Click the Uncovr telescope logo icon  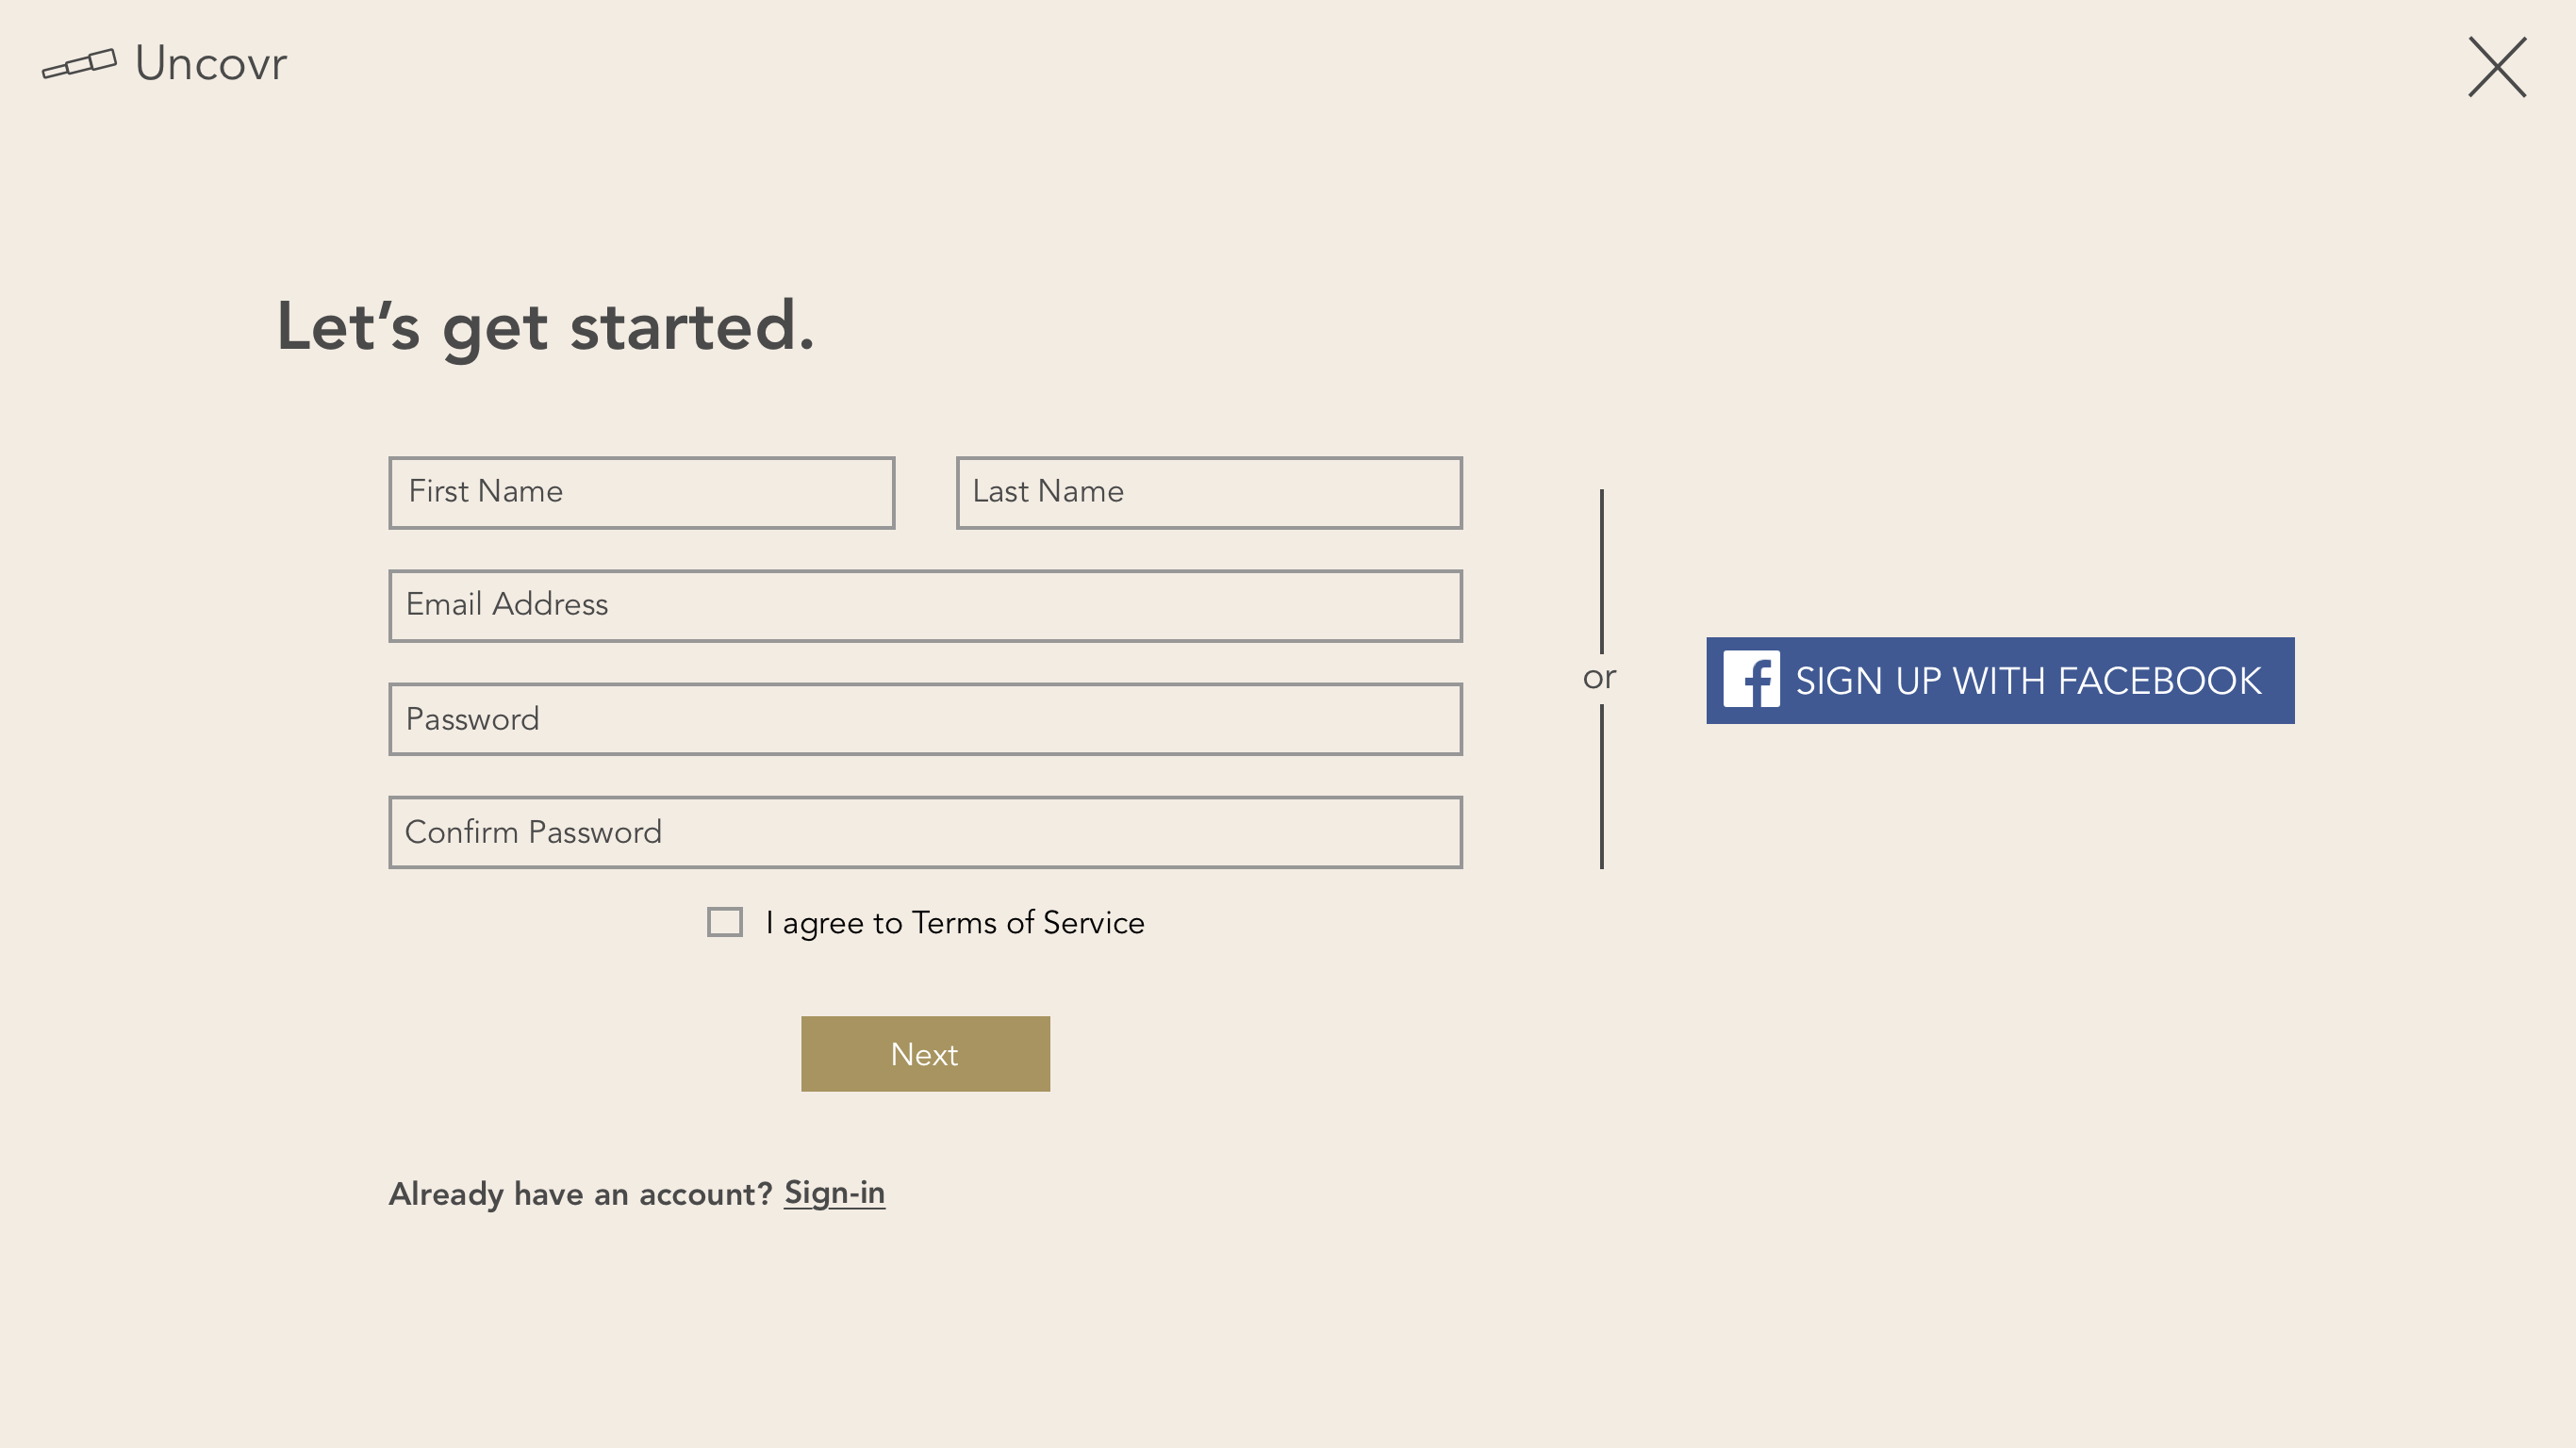79,63
